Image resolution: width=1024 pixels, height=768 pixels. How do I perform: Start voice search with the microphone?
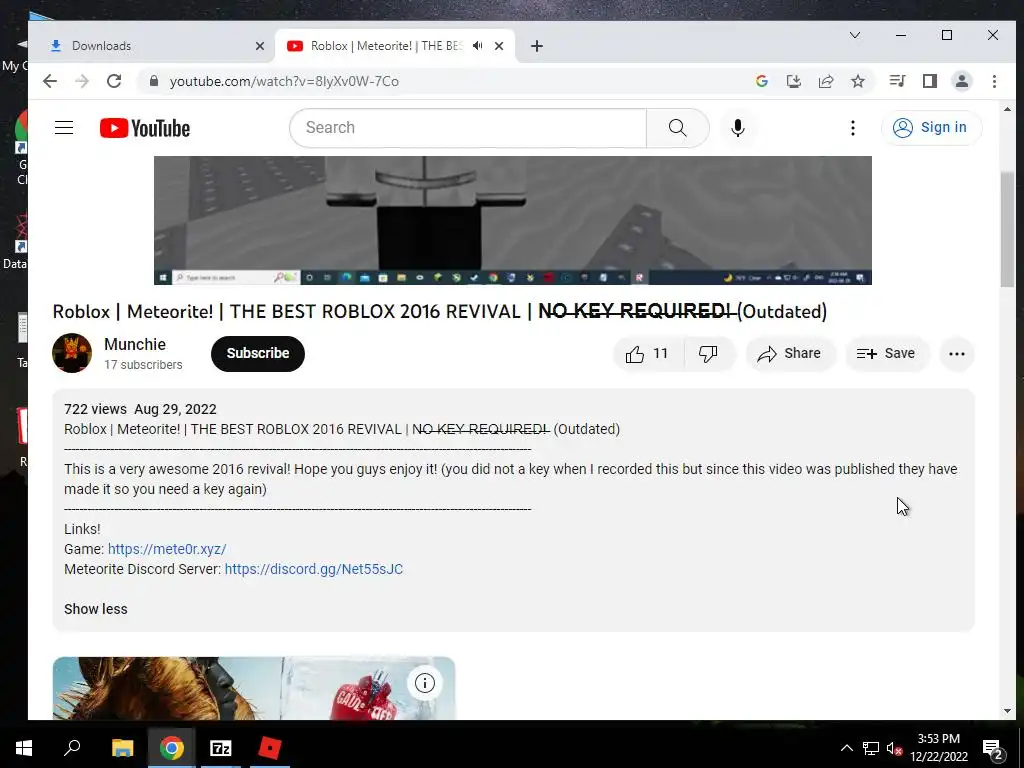coord(738,127)
